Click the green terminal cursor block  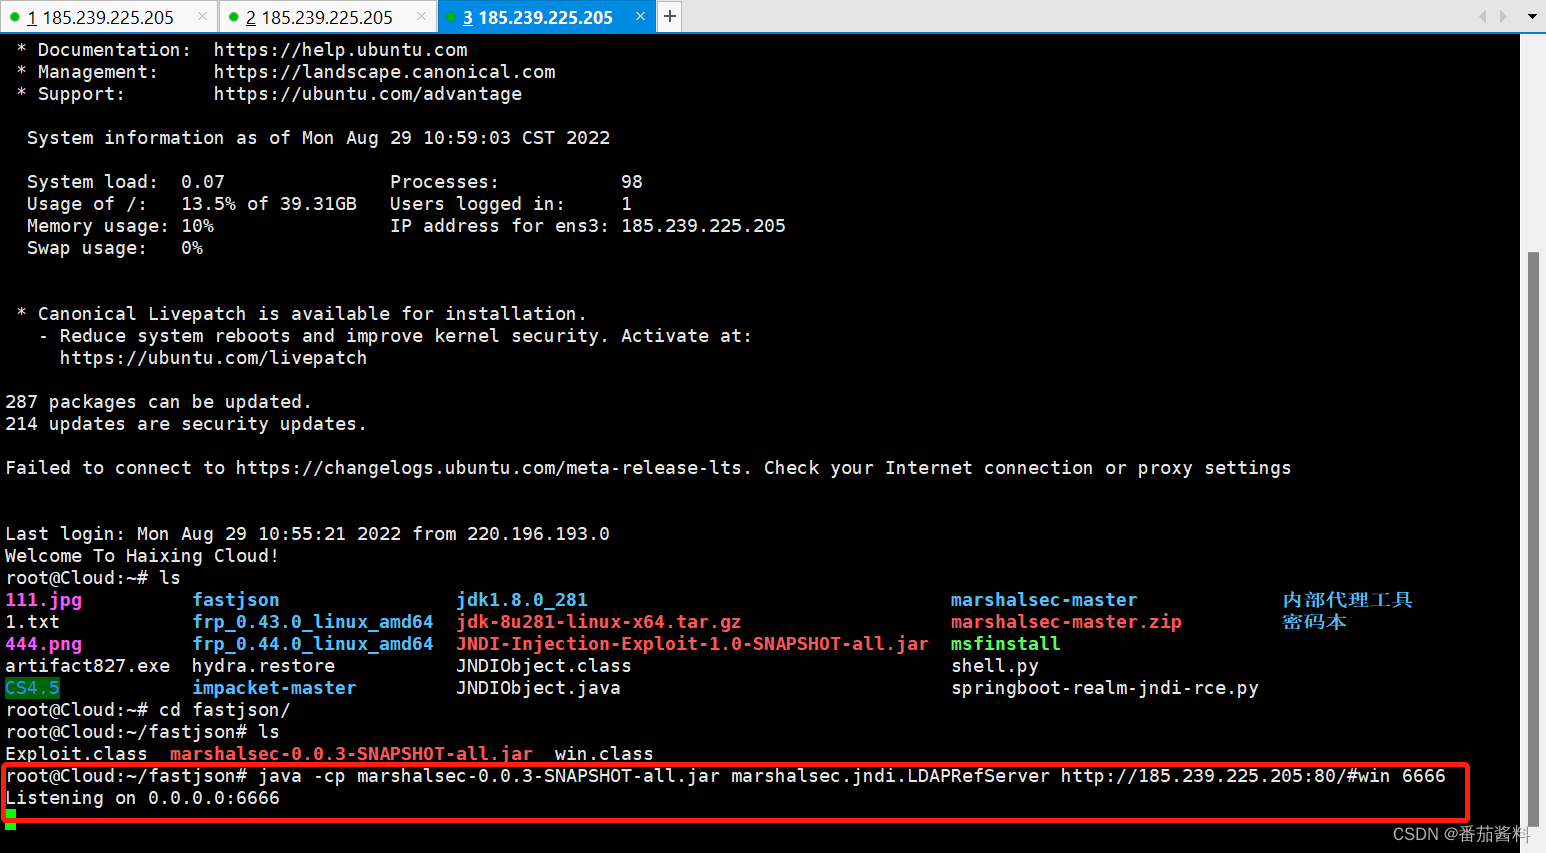10,820
